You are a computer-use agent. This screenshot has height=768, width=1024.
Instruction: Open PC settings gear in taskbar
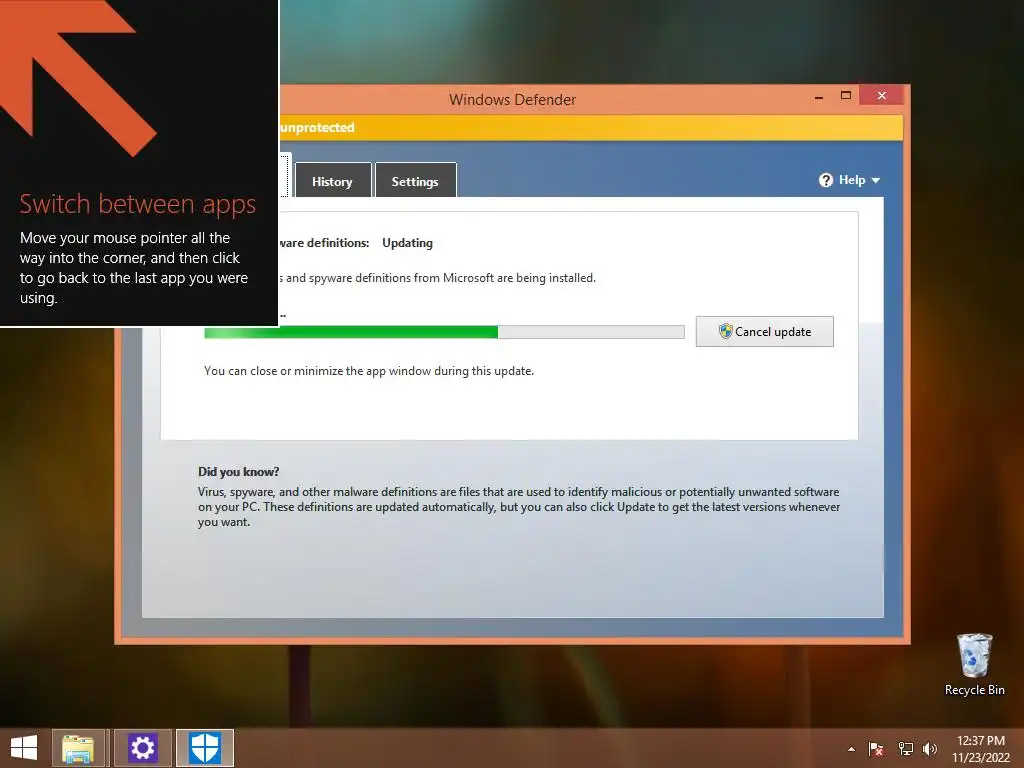click(142, 748)
